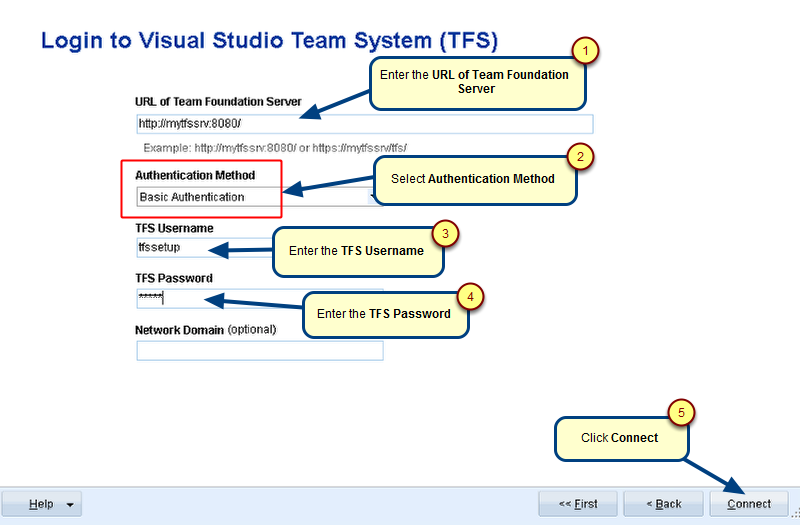Click the 'Select Authentication Method' callout

(475, 180)
